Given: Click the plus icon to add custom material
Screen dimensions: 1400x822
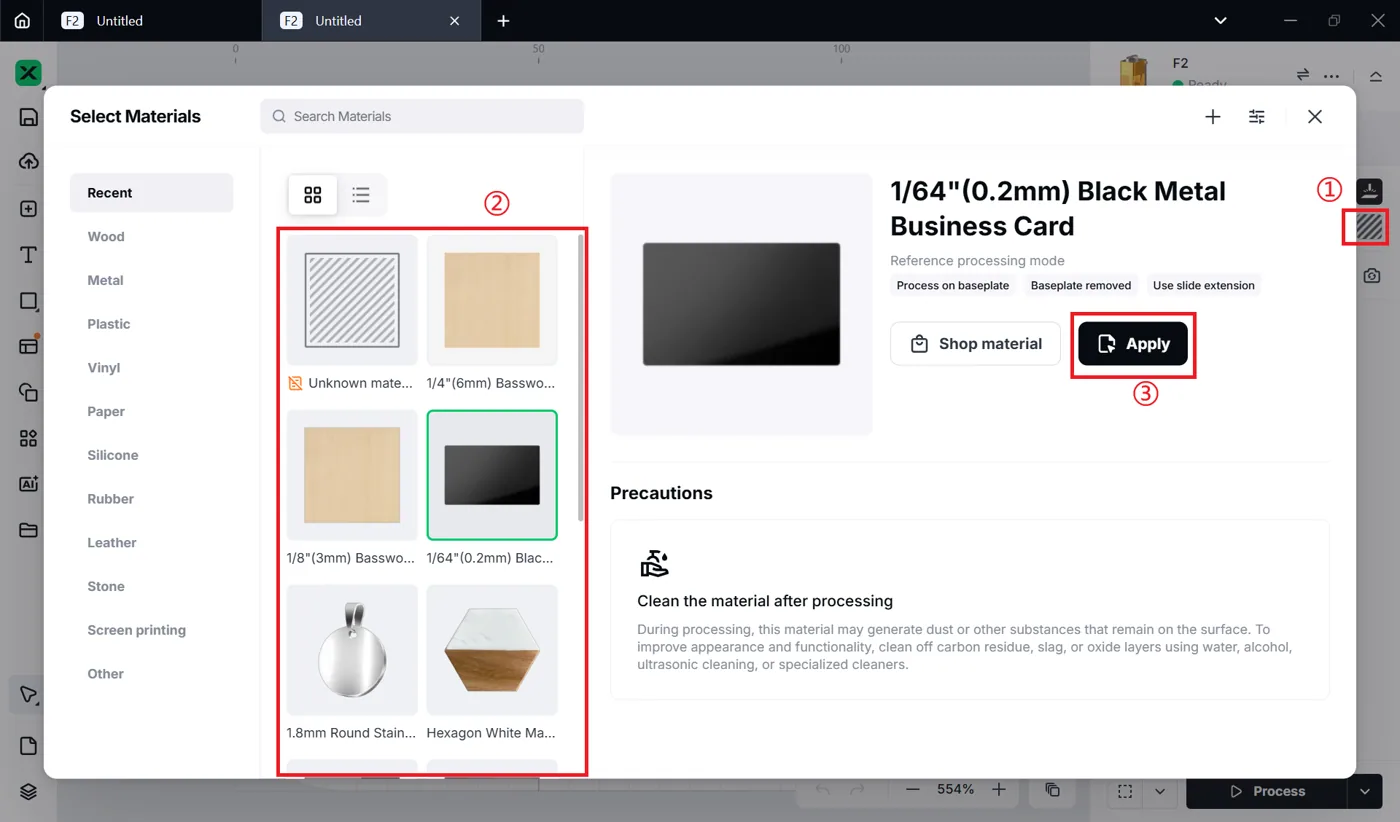Looking at the screenshot, I should 1213,117.
